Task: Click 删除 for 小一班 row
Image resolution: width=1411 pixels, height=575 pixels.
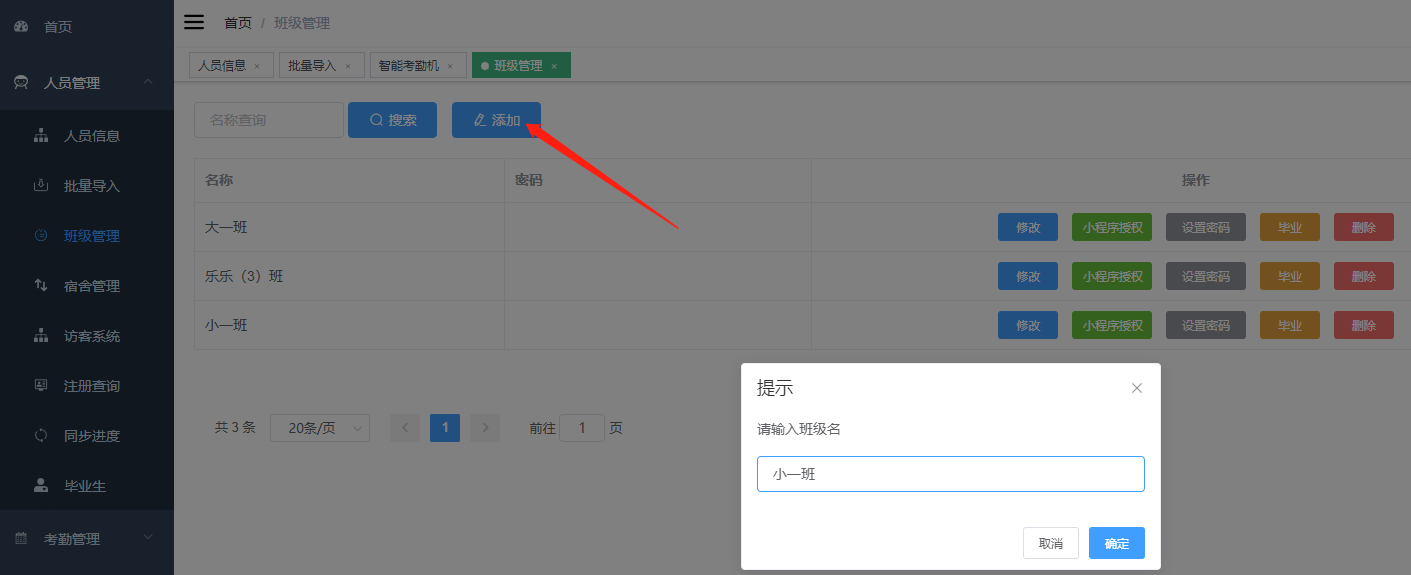Action: pos(1364,325)
